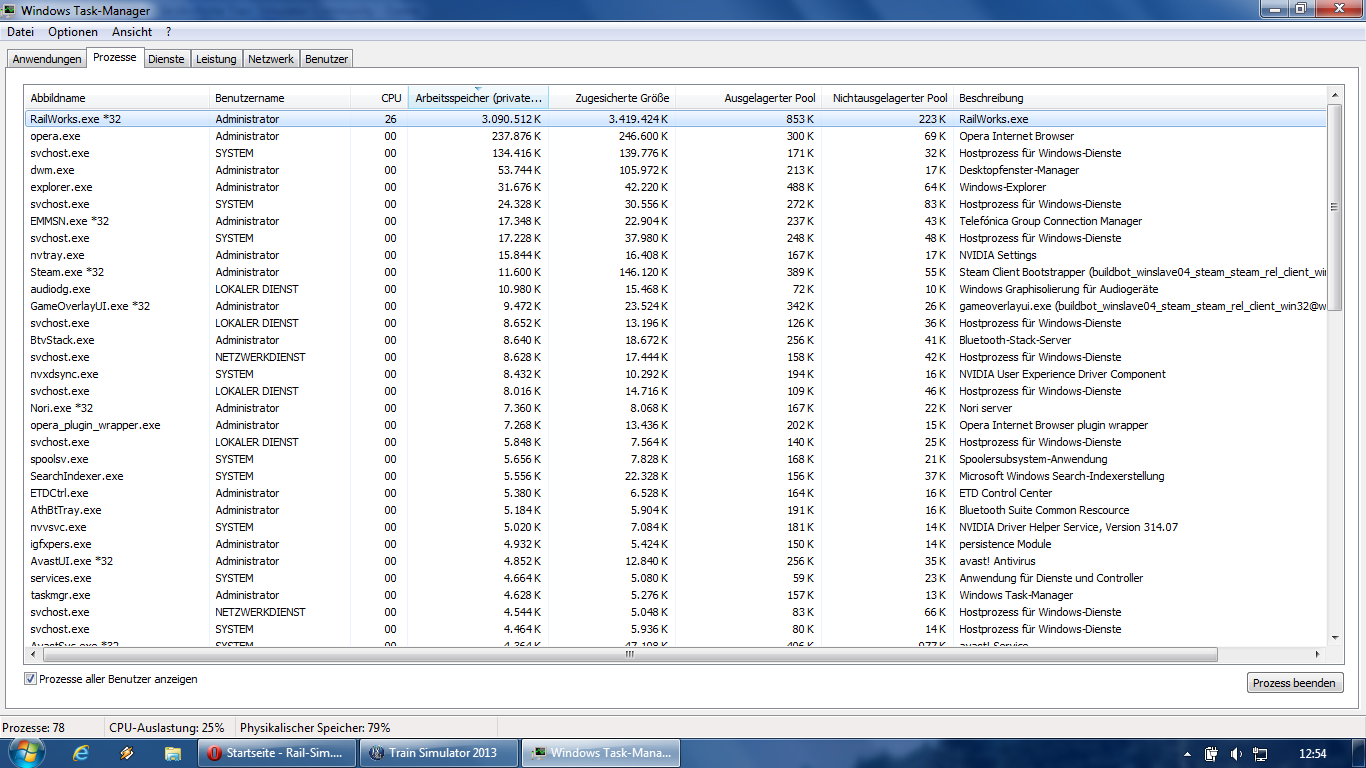Select the EMMSN.exe *32 process
The height and width of the screenshot is (768, 1366).
tap(676, 221)
